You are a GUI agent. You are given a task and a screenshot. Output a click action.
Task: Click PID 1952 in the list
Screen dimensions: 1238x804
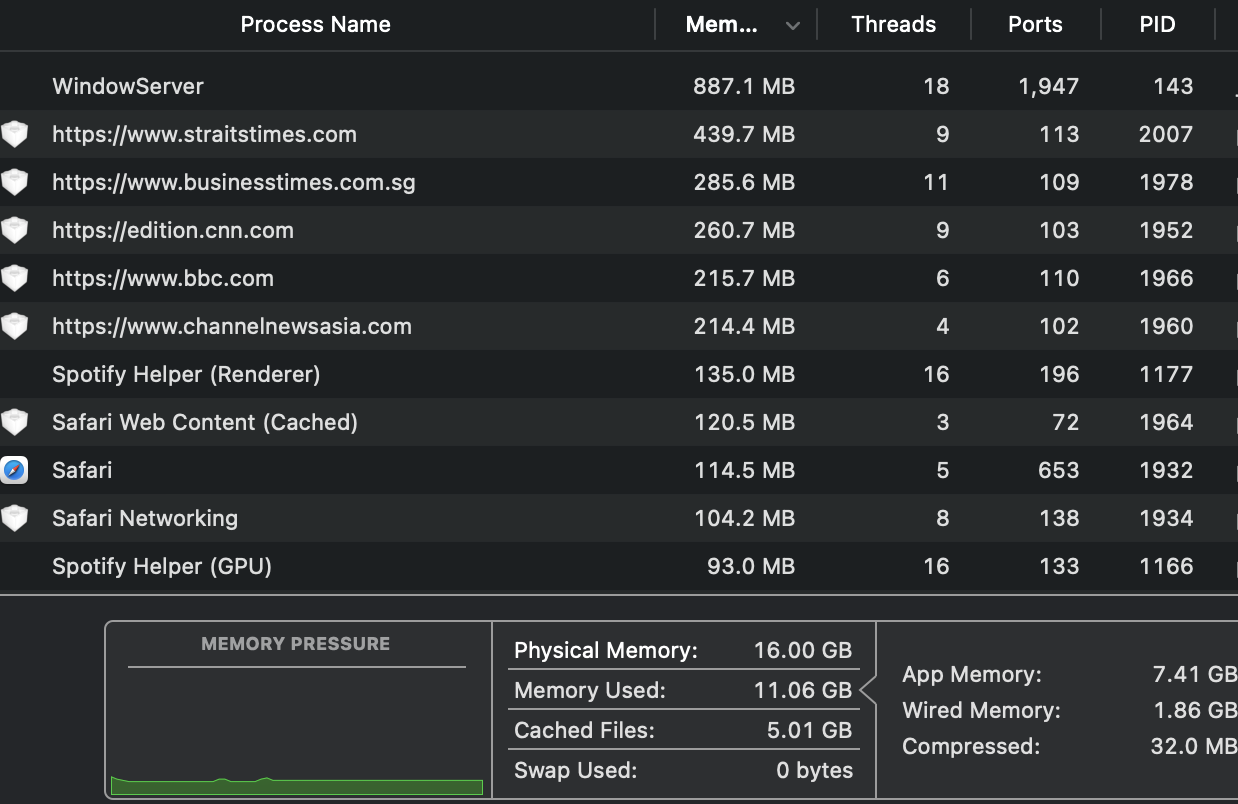pyautogui.click(x=1166, y=230)
